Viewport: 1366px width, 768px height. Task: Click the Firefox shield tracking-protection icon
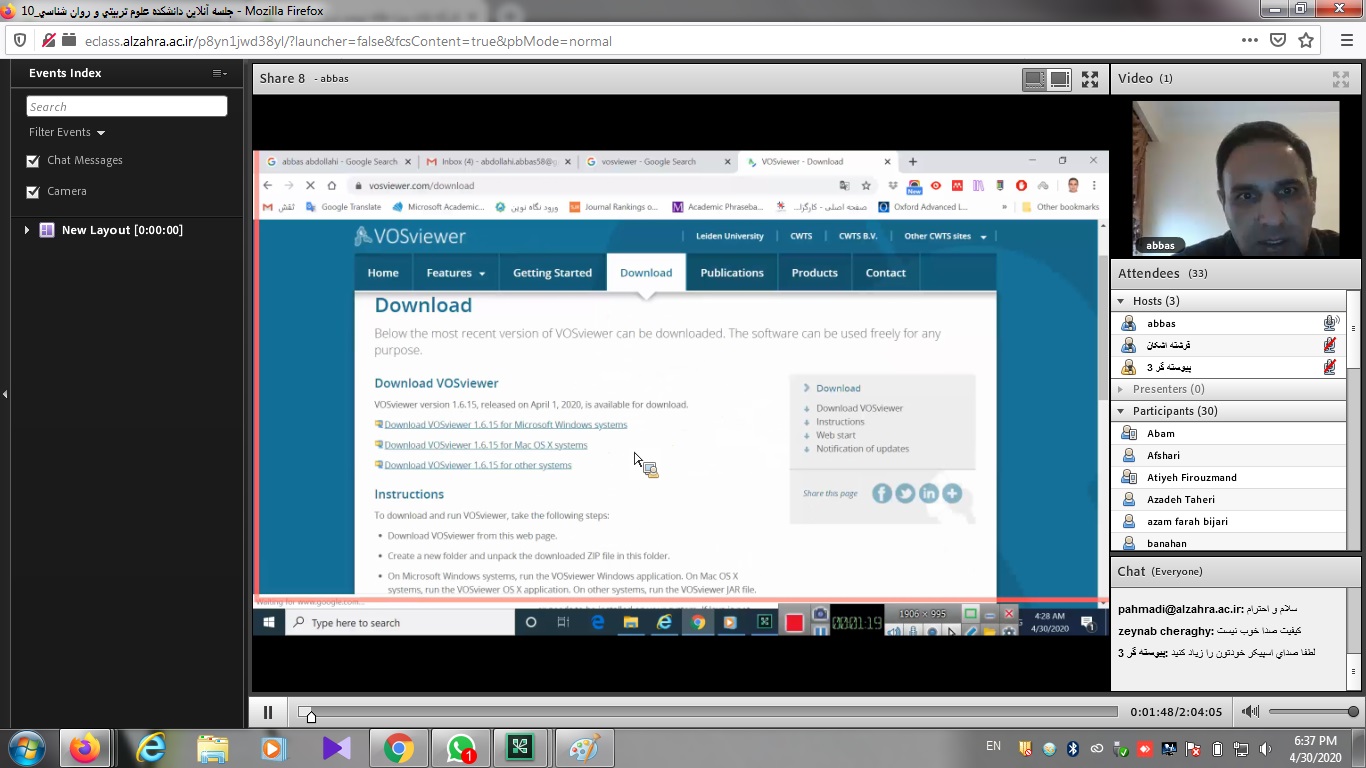click(x=20, y=41)
